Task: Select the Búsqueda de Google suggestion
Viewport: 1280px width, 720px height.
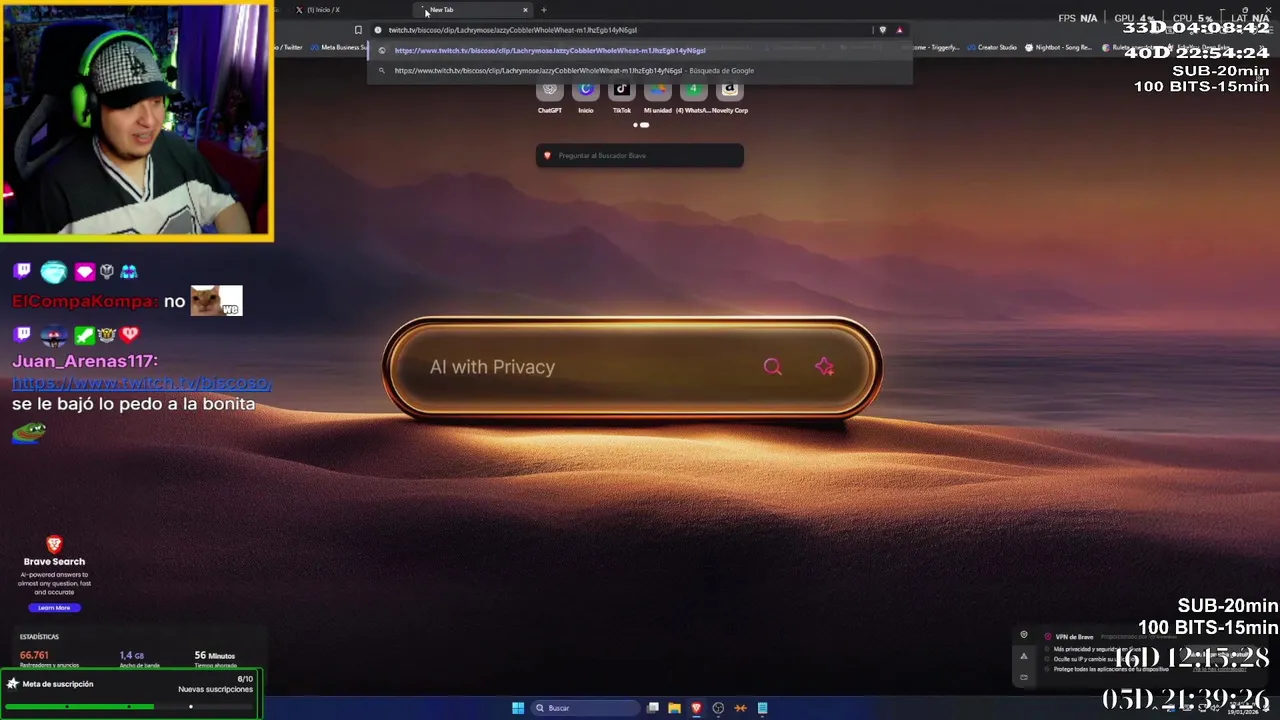Action: point(640,71)
